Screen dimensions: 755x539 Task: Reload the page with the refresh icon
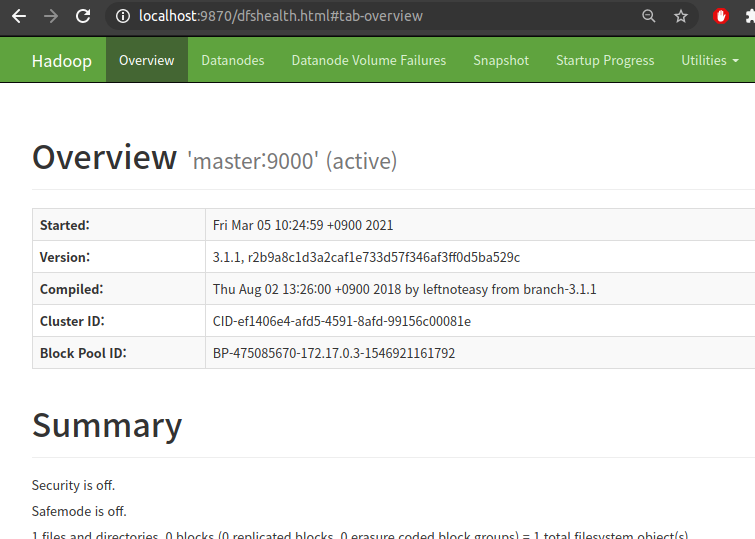(x=83, y=16)
